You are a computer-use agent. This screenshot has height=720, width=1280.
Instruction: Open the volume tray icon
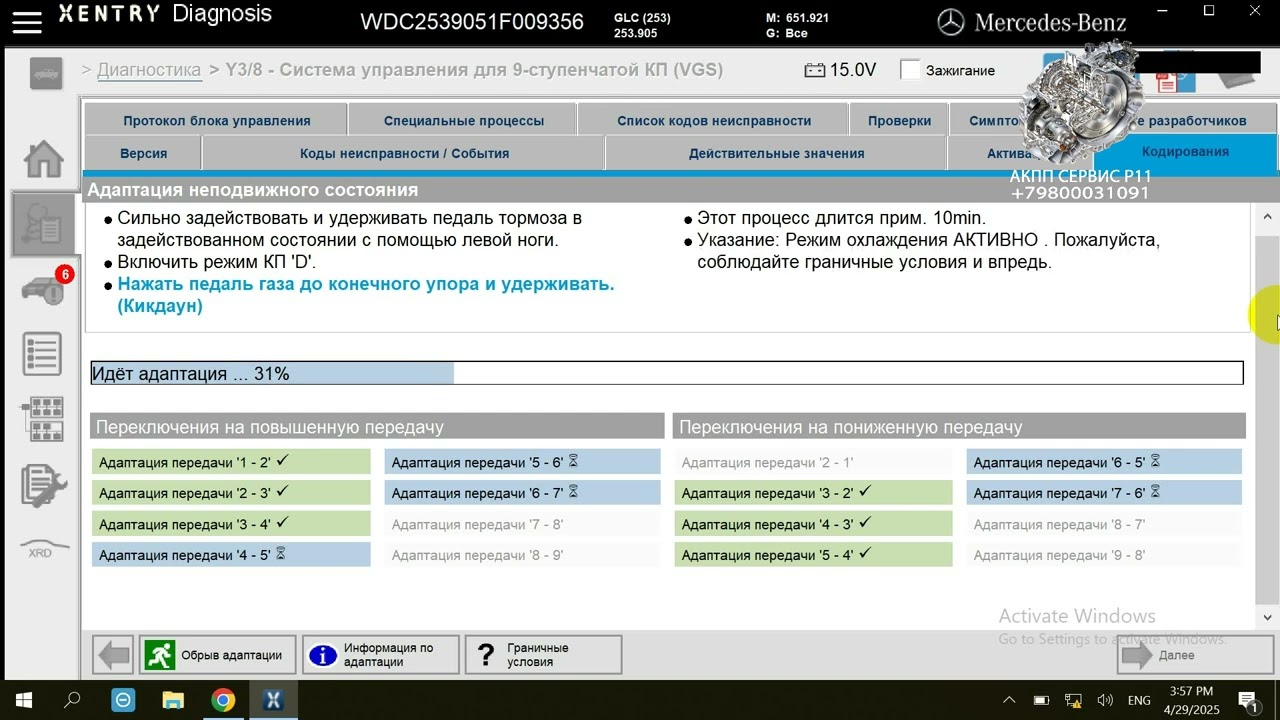1105,700
